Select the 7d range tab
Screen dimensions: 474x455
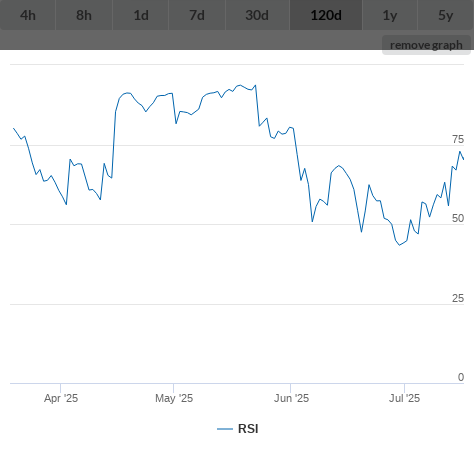point(197,15)
